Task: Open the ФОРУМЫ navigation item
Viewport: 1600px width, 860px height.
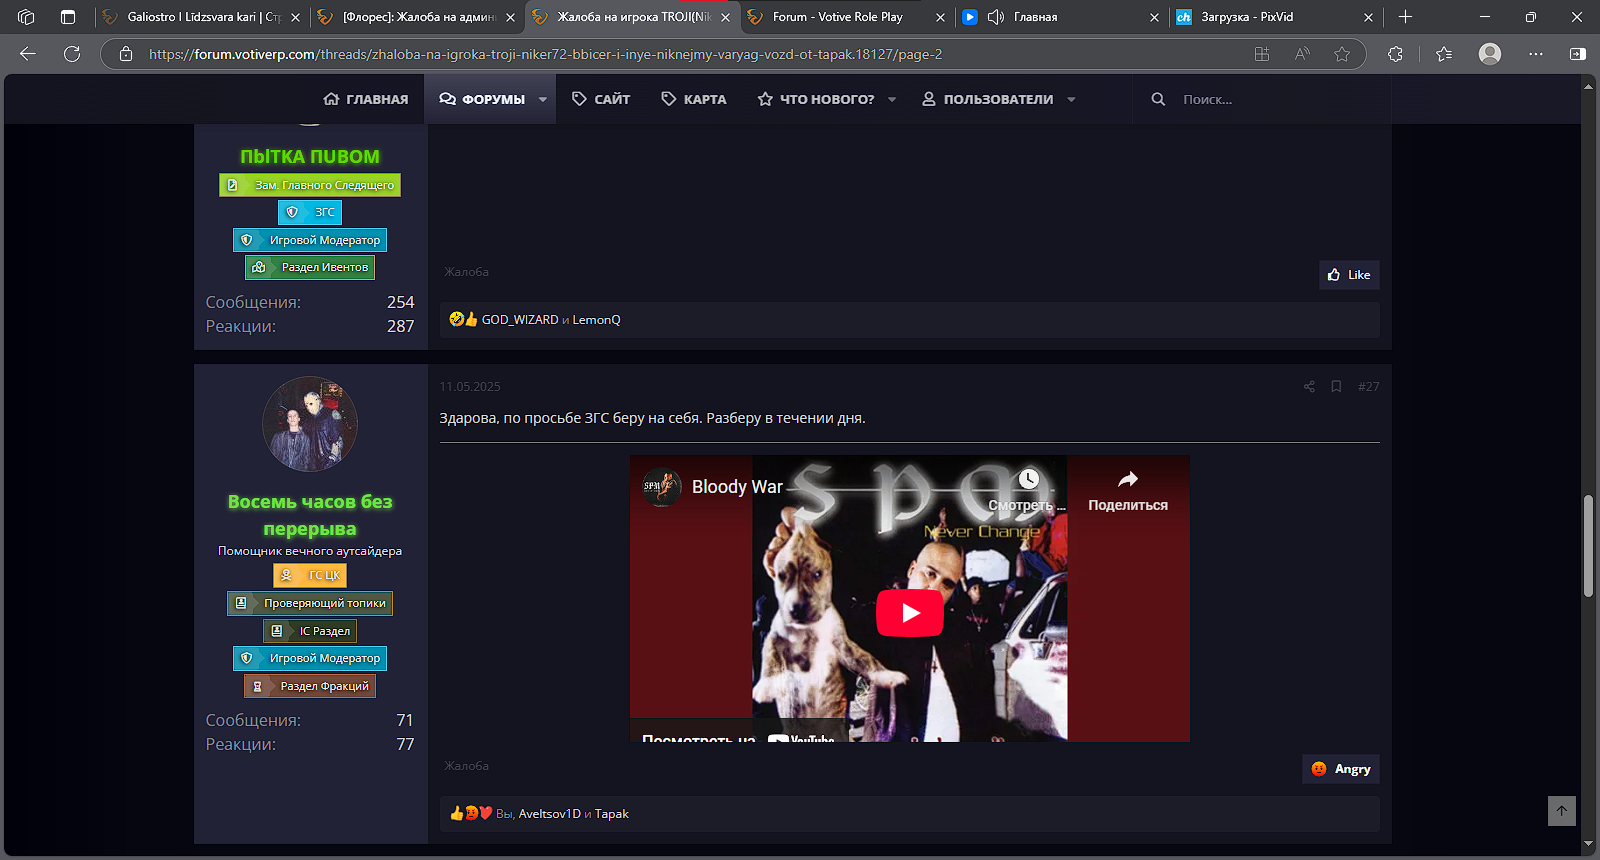Action: (483, 99)
